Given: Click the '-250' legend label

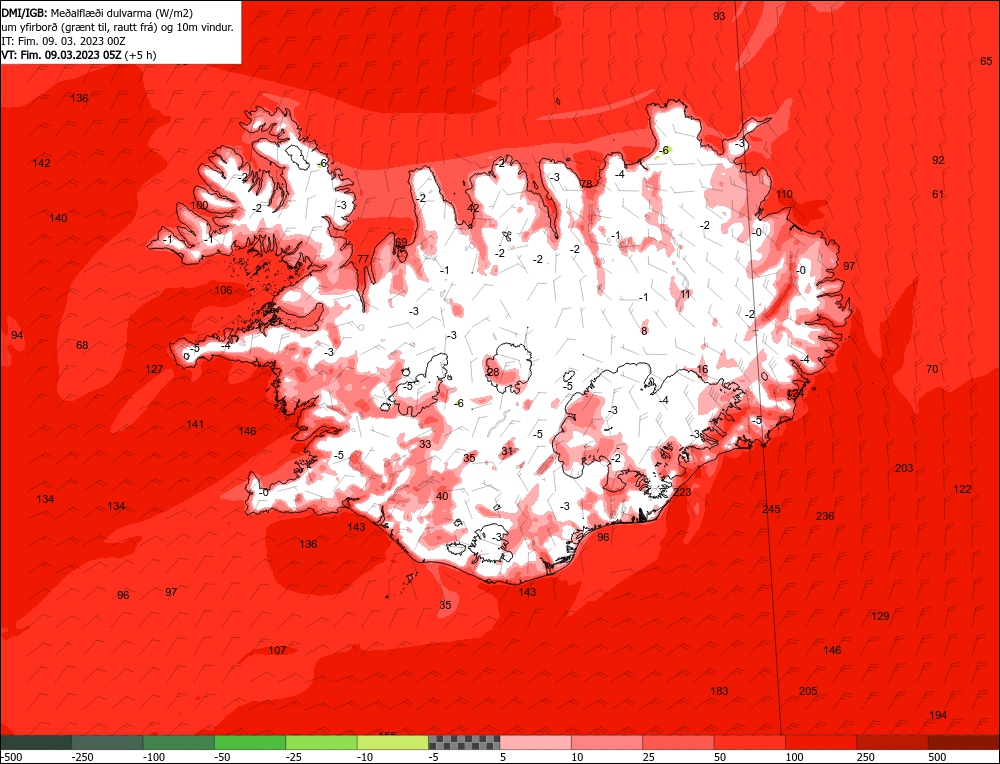Looking at the screenshot, I should [x=82, y=757].
